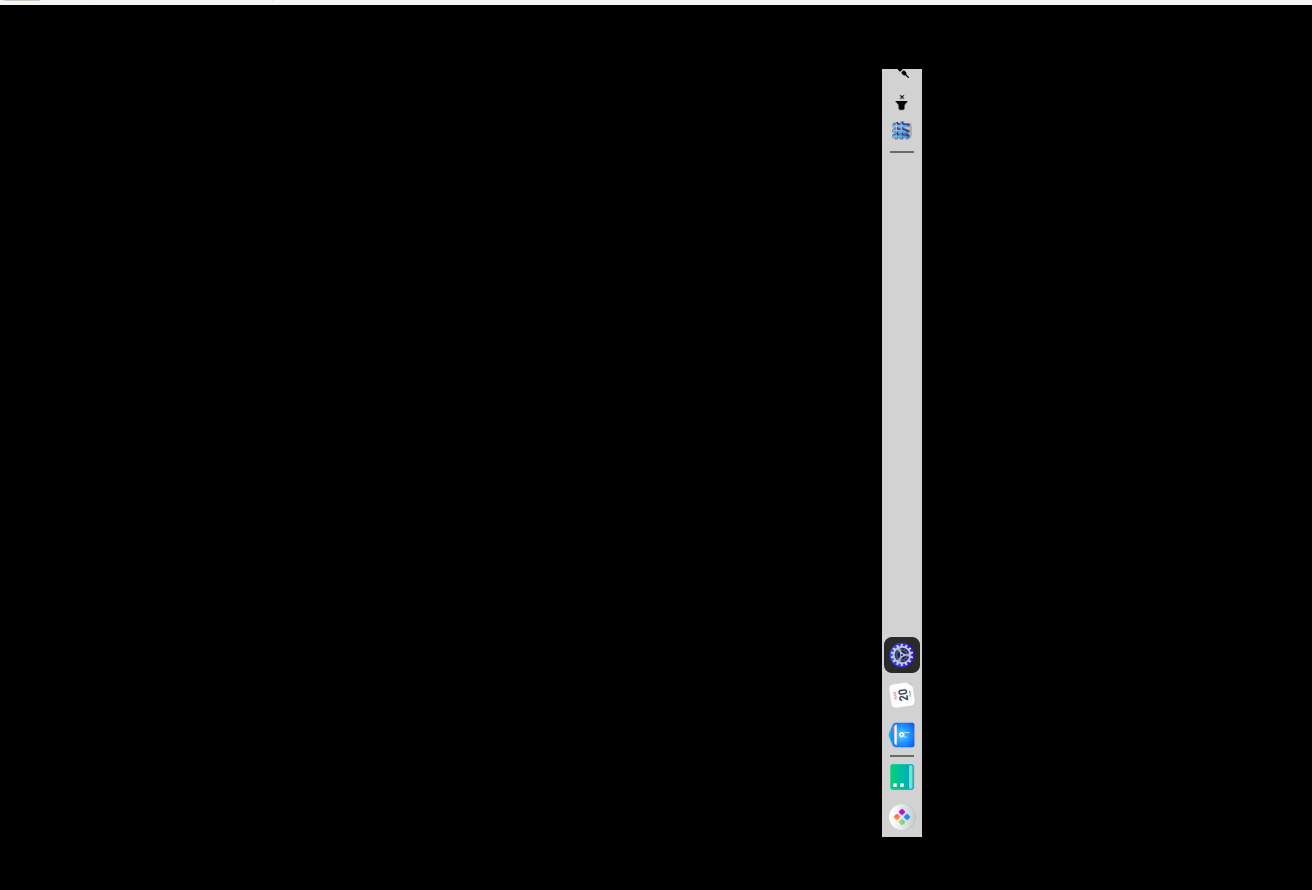1312x890 pixels.
Task: Open the green notebook app icon
Action: (901, 777)
